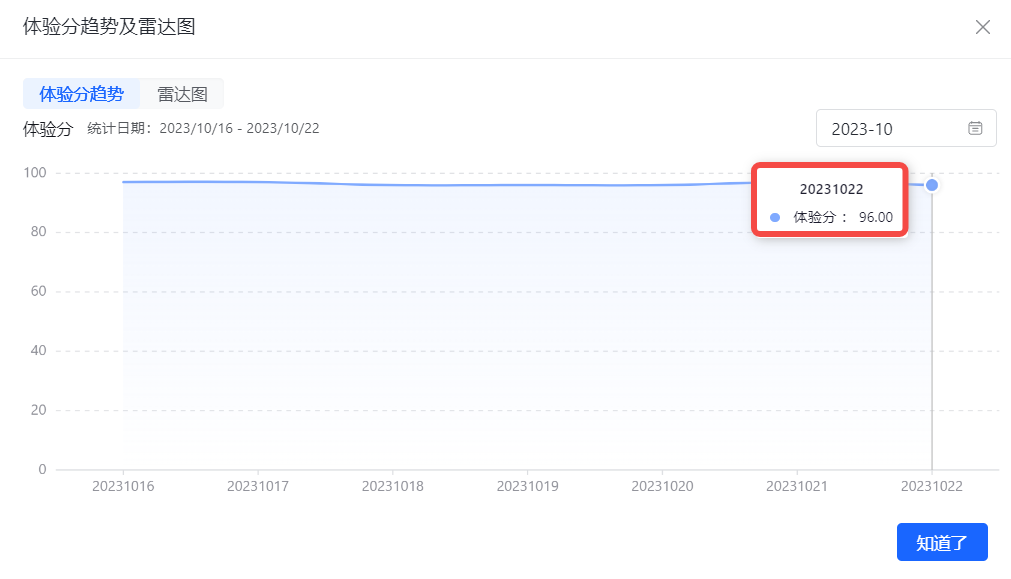Close the 体验分趋势及雷达图 dialog
This screenshot has width=1011, height=579.
(982, 27)
